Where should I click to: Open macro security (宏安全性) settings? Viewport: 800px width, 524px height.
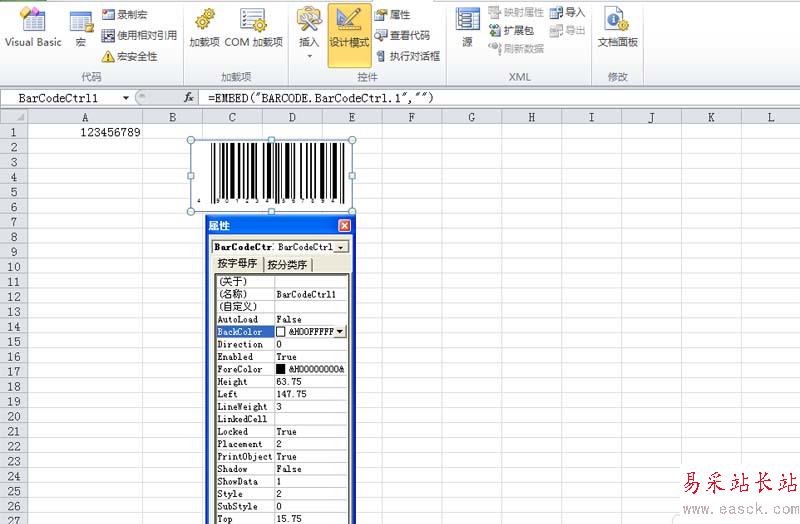coord(130,57)
